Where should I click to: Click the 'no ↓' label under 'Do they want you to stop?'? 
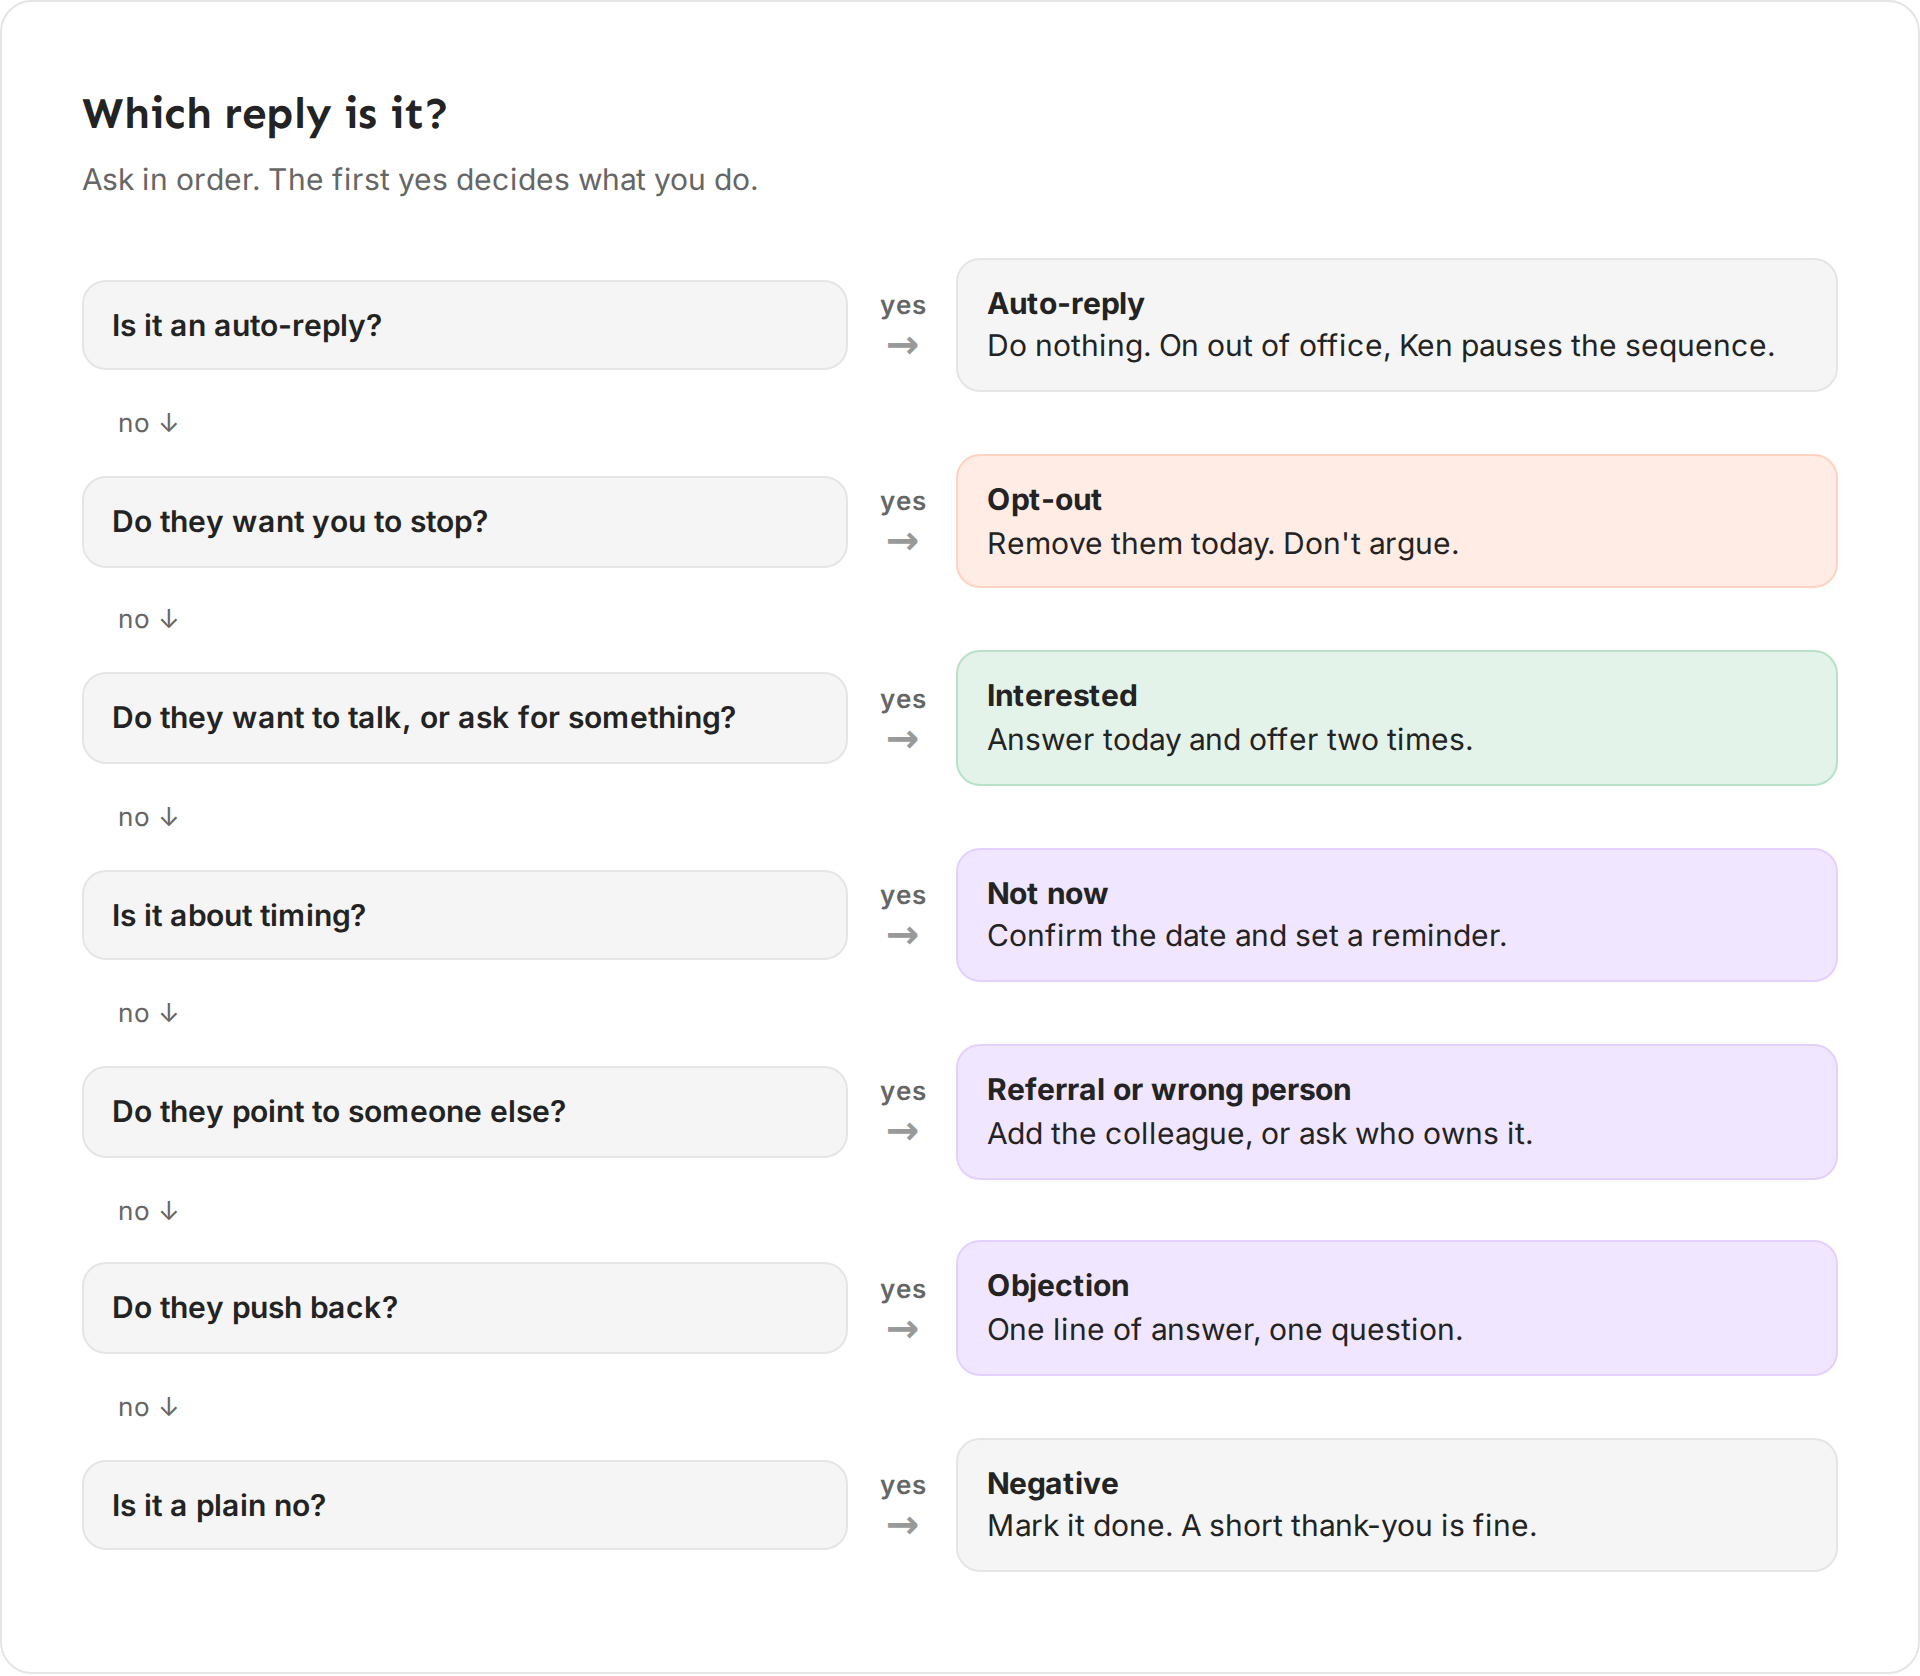pos(148,619)
